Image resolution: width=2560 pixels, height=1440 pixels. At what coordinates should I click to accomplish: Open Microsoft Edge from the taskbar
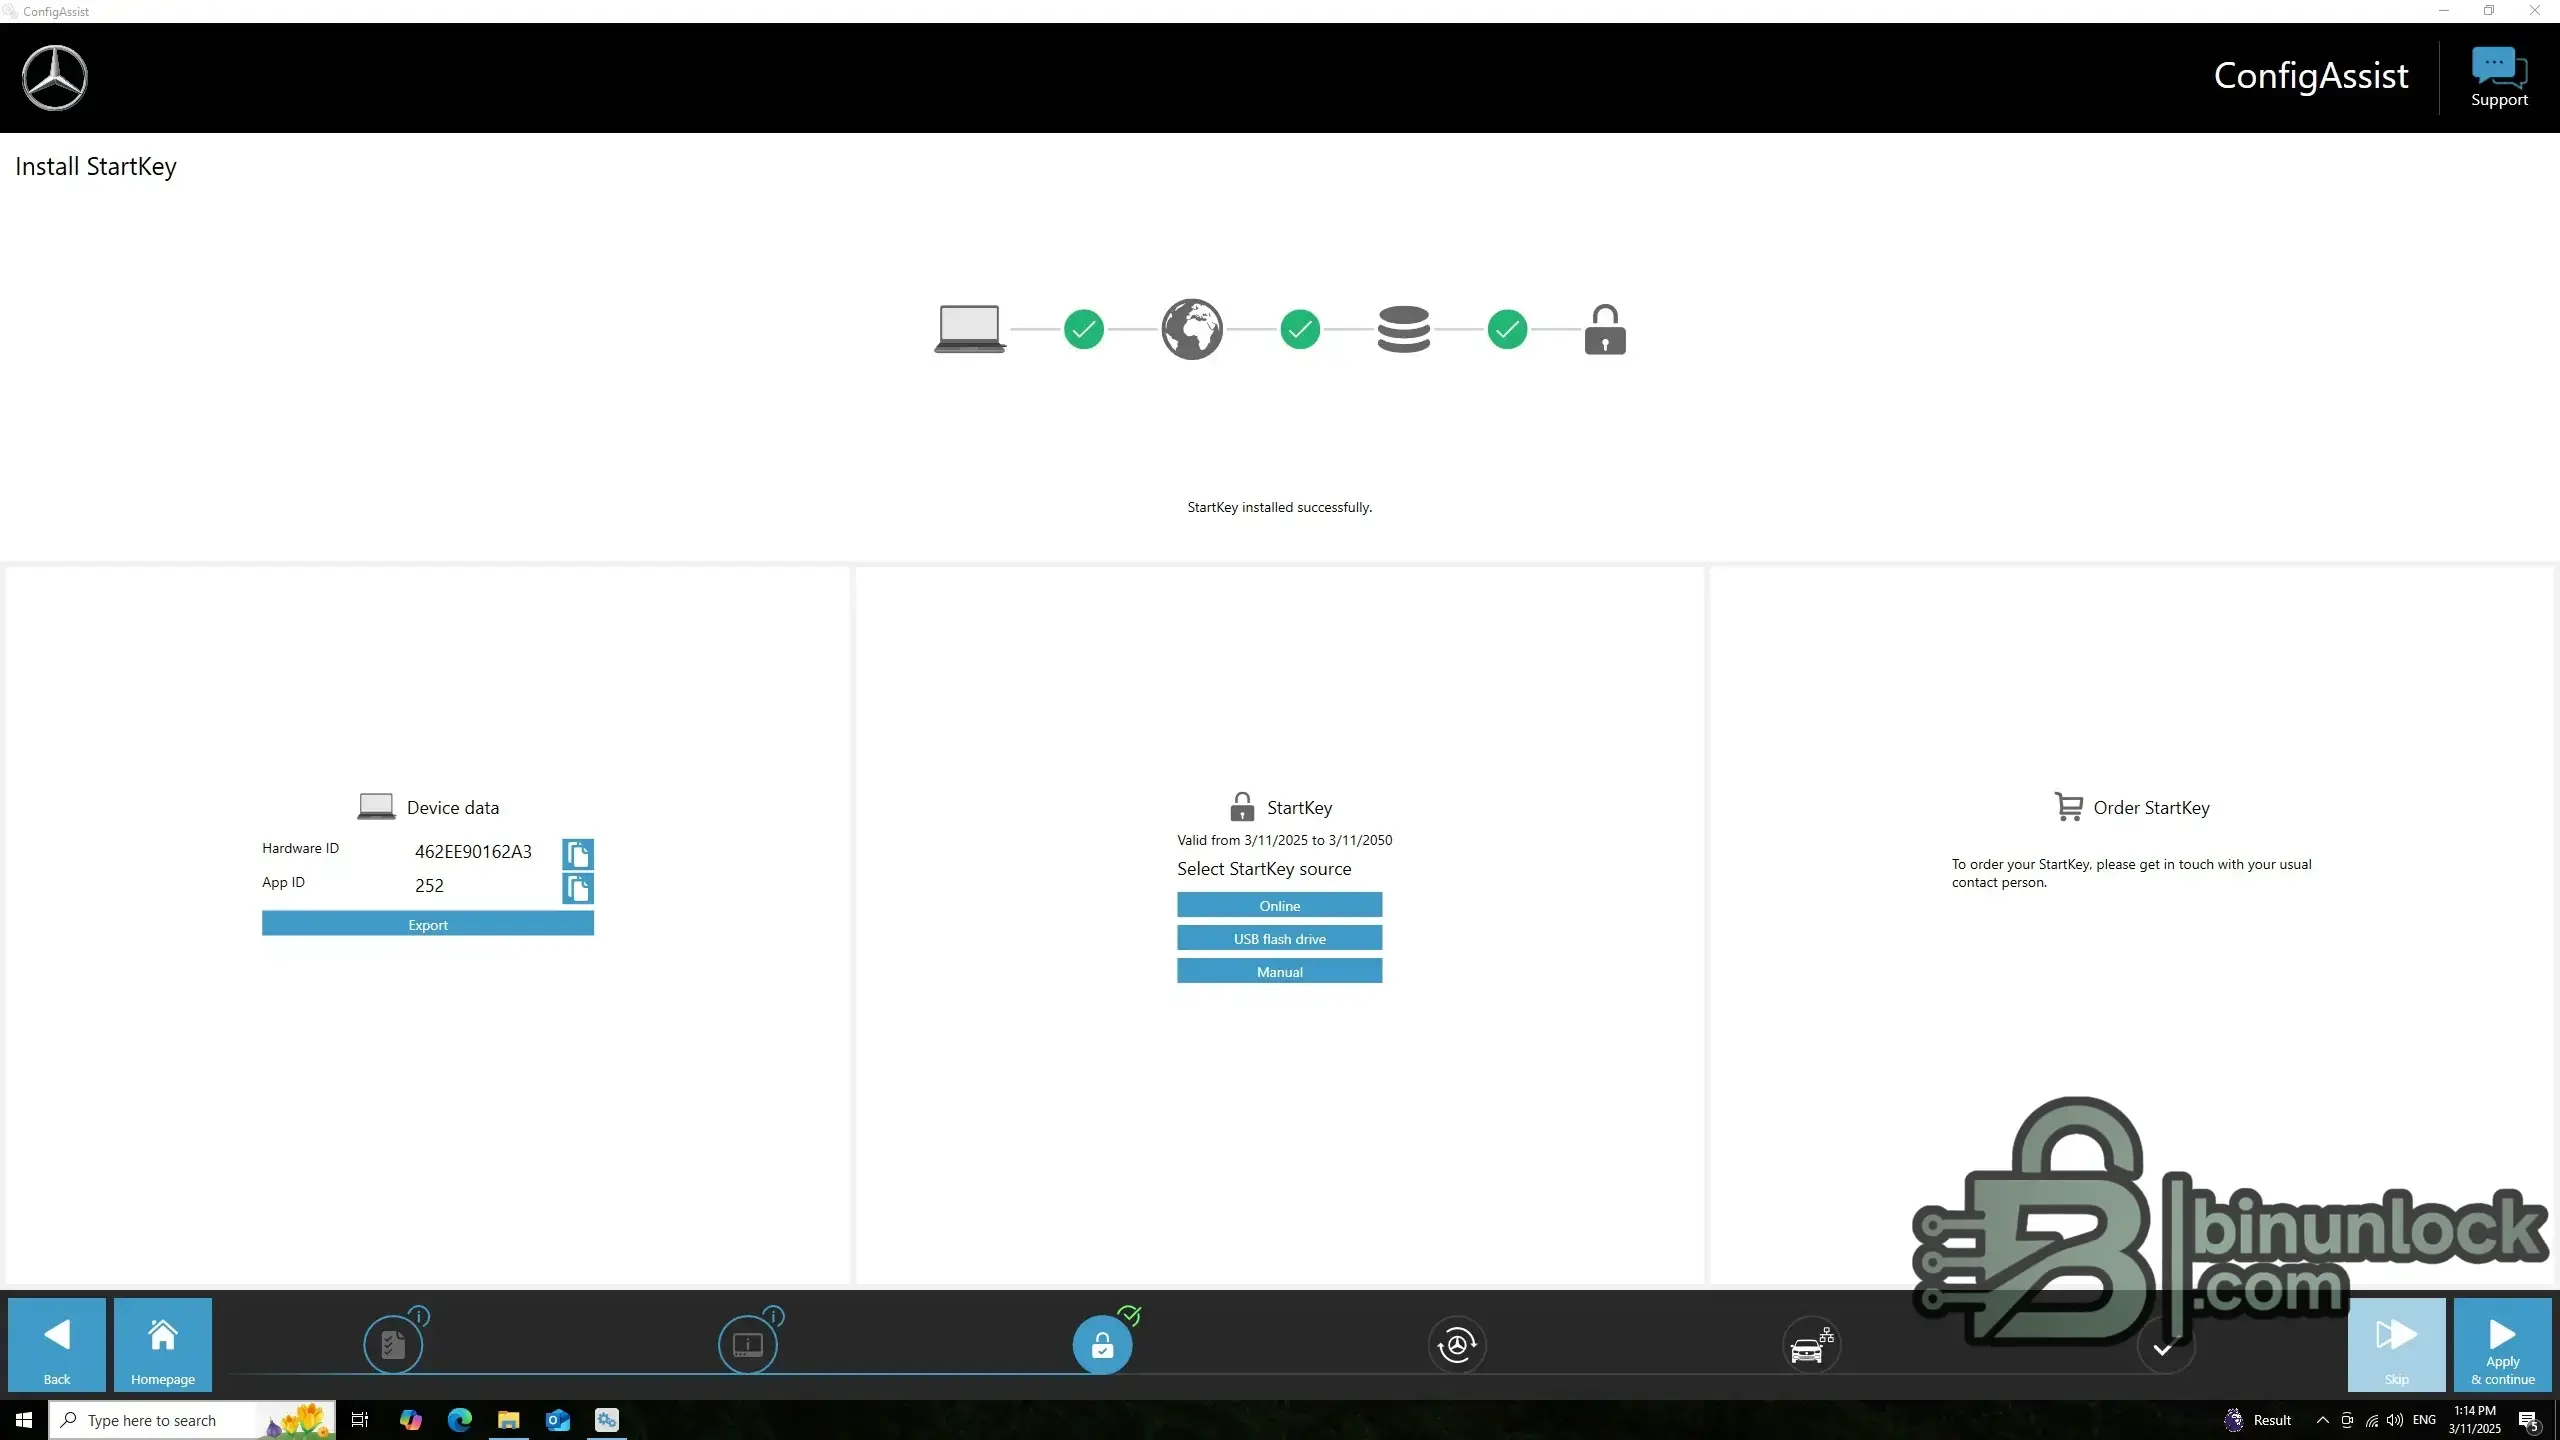[459, 1420]
